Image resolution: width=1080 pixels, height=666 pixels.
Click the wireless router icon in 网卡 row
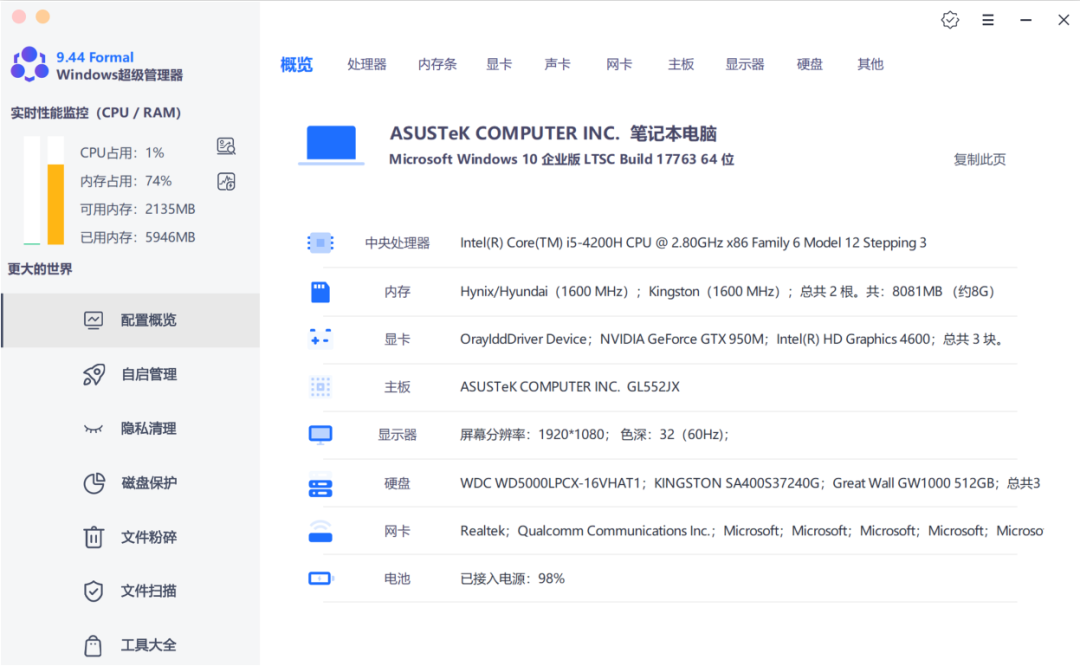[x=320, y=531]
